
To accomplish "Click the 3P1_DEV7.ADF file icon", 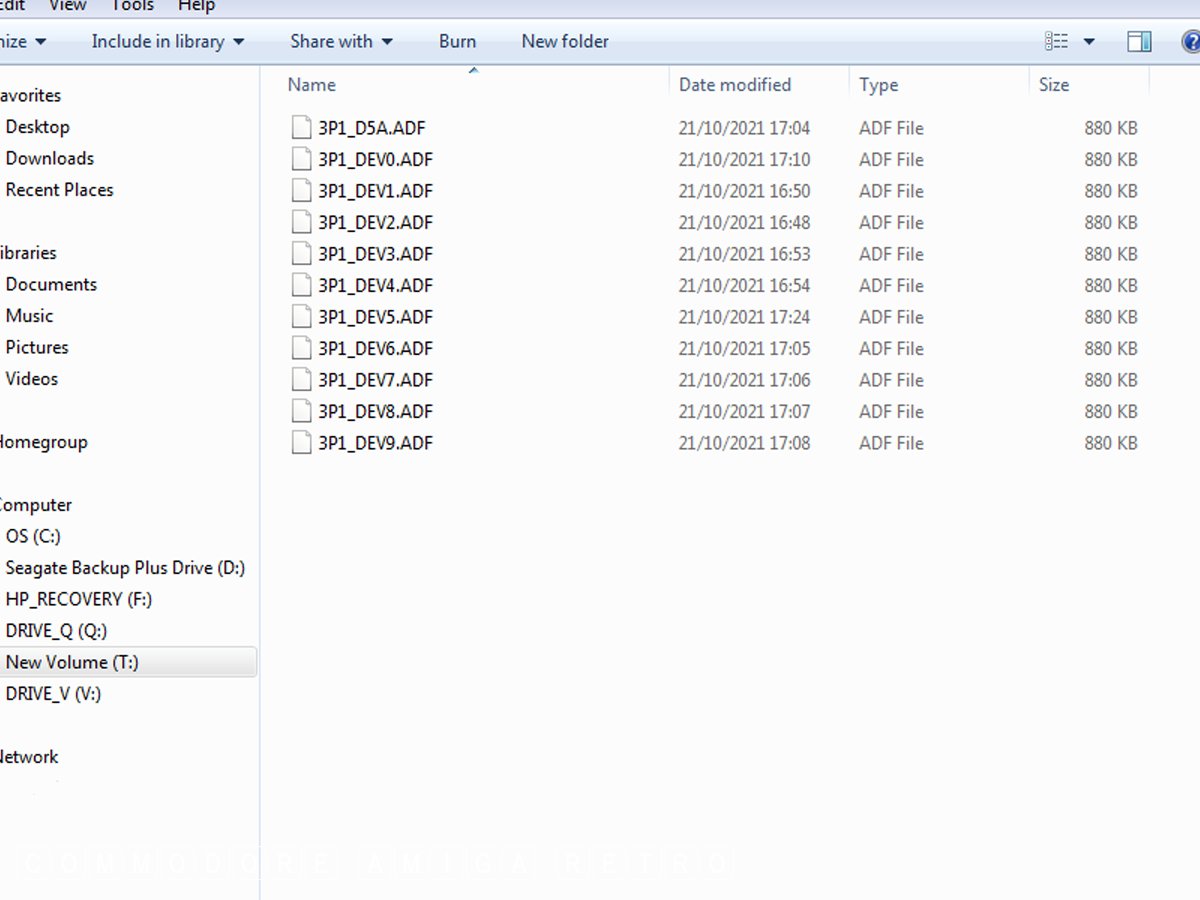I will 301,380.
